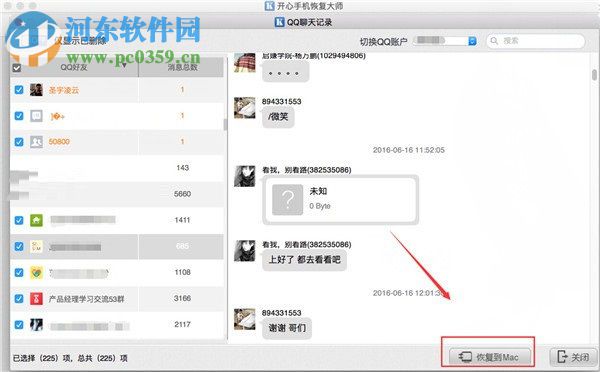Uncheck the checkbox for 产品经理学习交流53群

coord(19,299)
